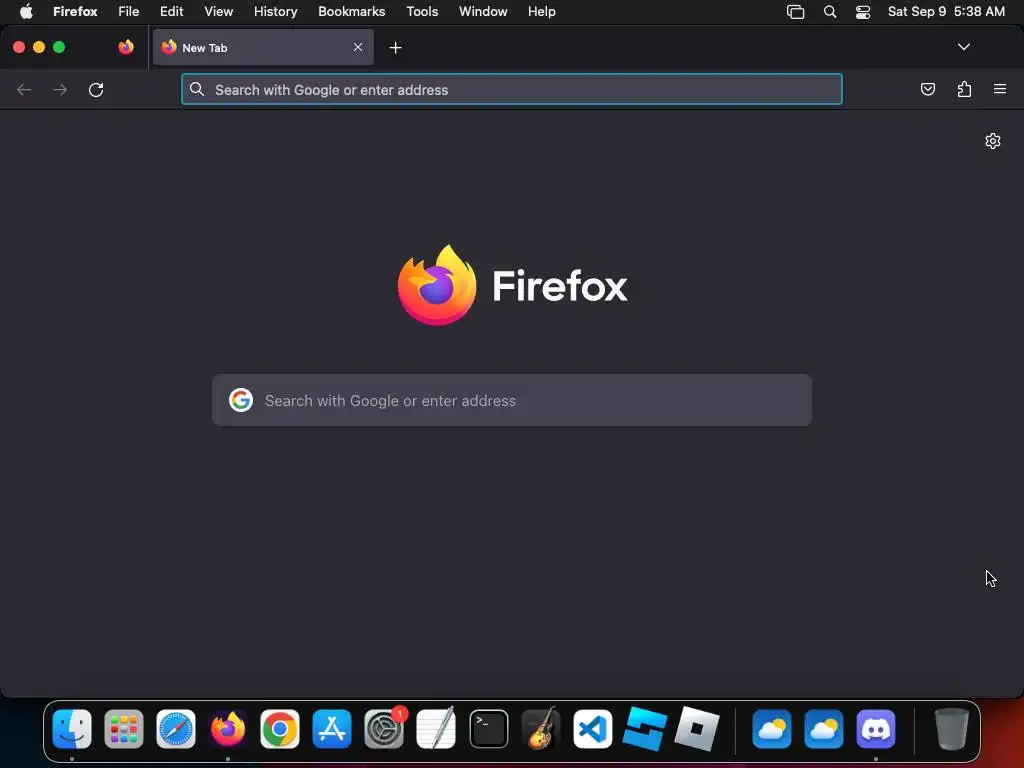This screenshot has height=768, width=1024.
Task: Open GarageBand from the Dock
Action: 541,729
